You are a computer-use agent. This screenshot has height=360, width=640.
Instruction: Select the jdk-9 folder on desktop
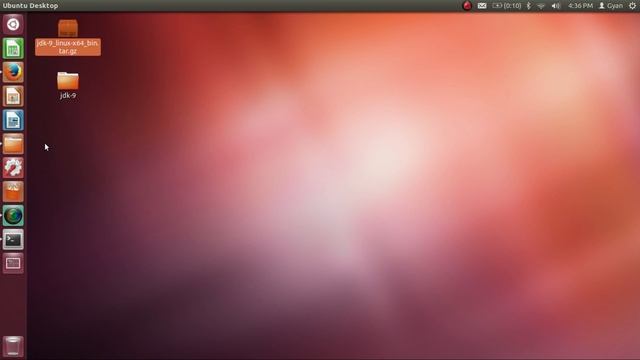68,80
